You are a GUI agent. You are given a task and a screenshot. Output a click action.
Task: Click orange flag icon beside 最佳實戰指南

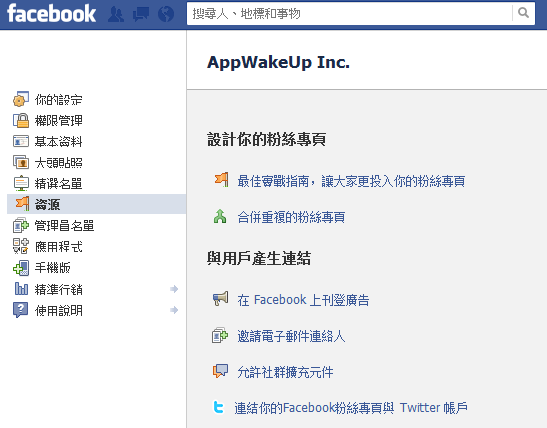tap(222, 179)
